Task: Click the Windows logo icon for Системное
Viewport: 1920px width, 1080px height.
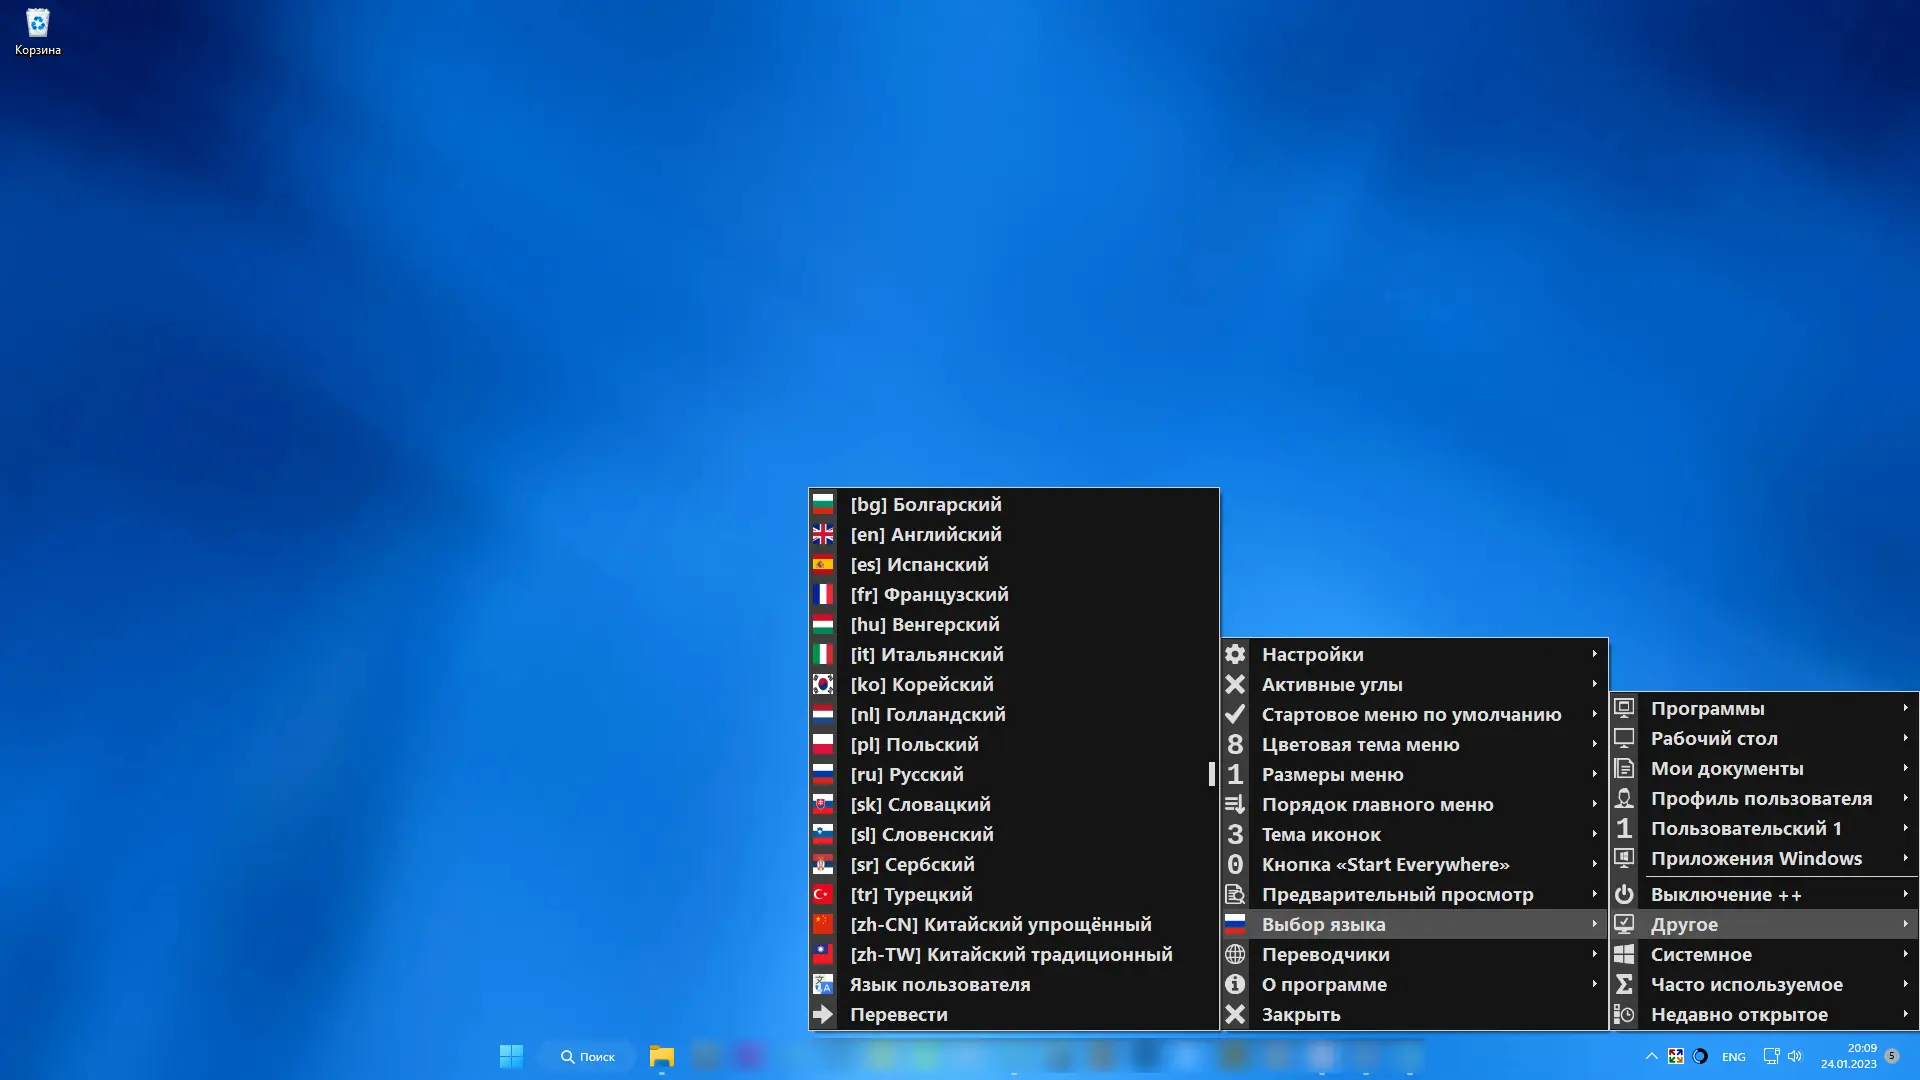Action: [x=1624, y=954]
